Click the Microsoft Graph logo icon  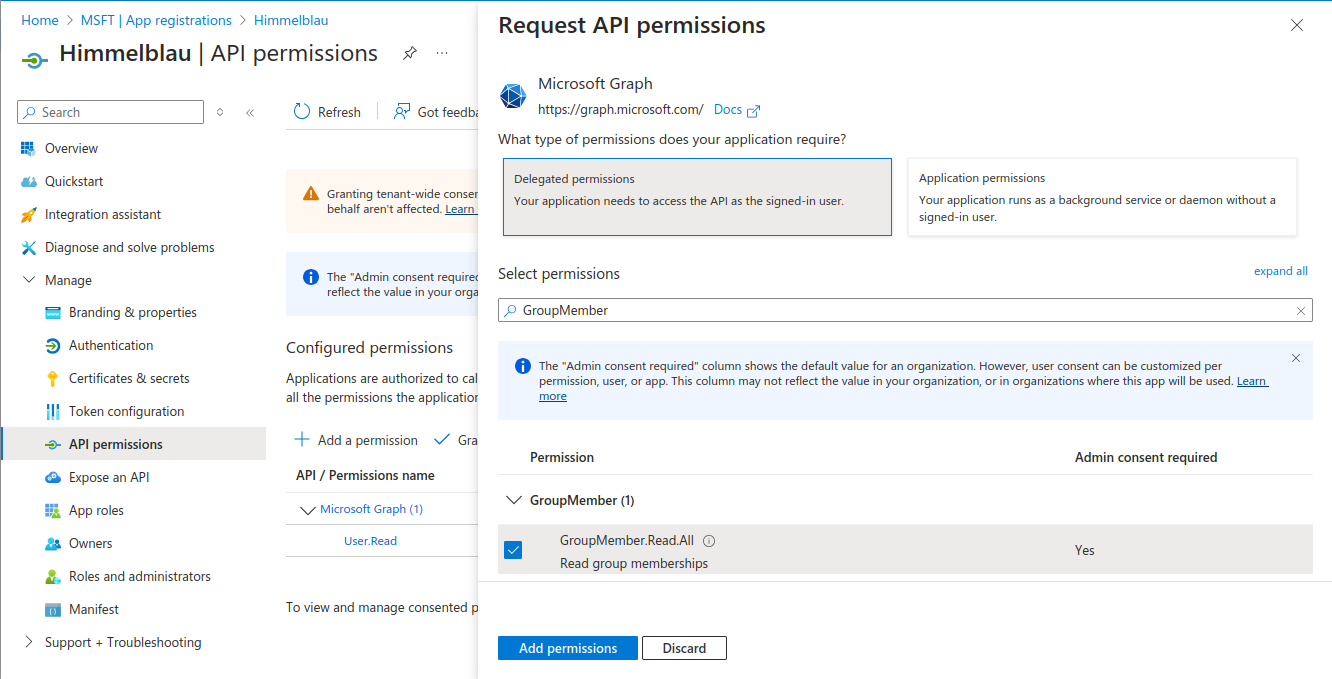513,96
